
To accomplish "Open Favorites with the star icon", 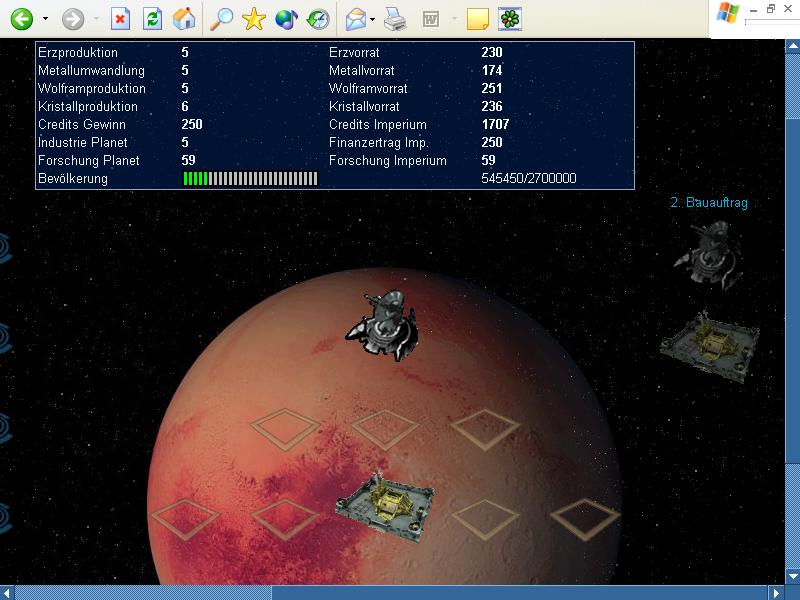I will 254,19.
